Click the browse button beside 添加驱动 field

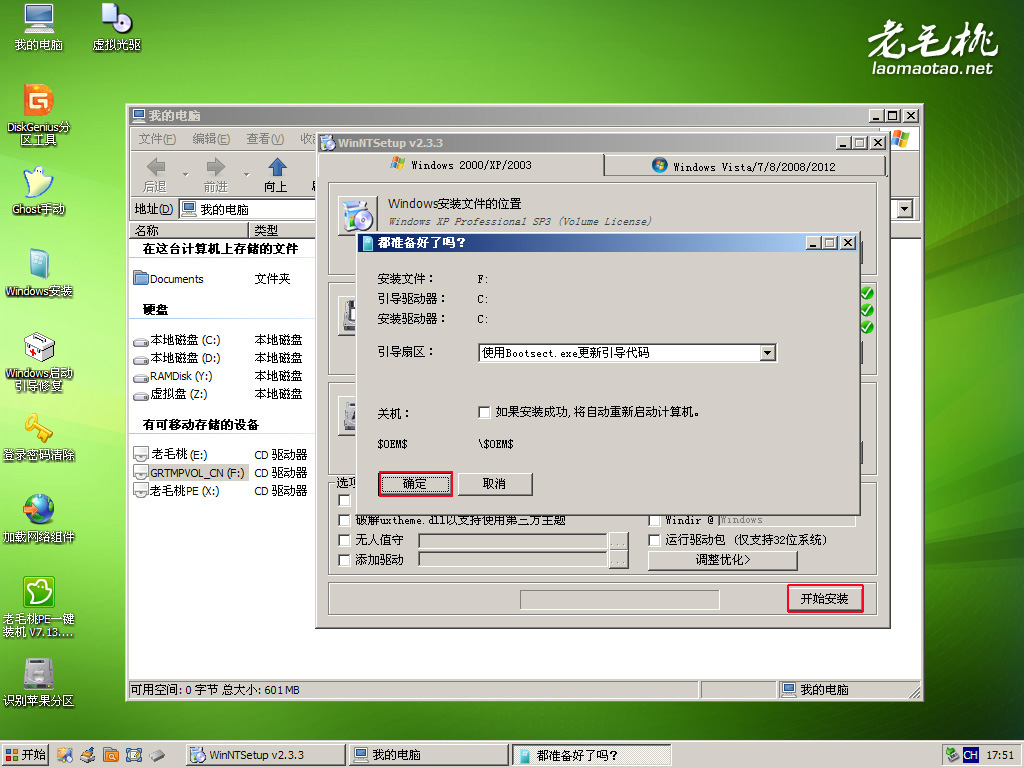pos(618,560)
